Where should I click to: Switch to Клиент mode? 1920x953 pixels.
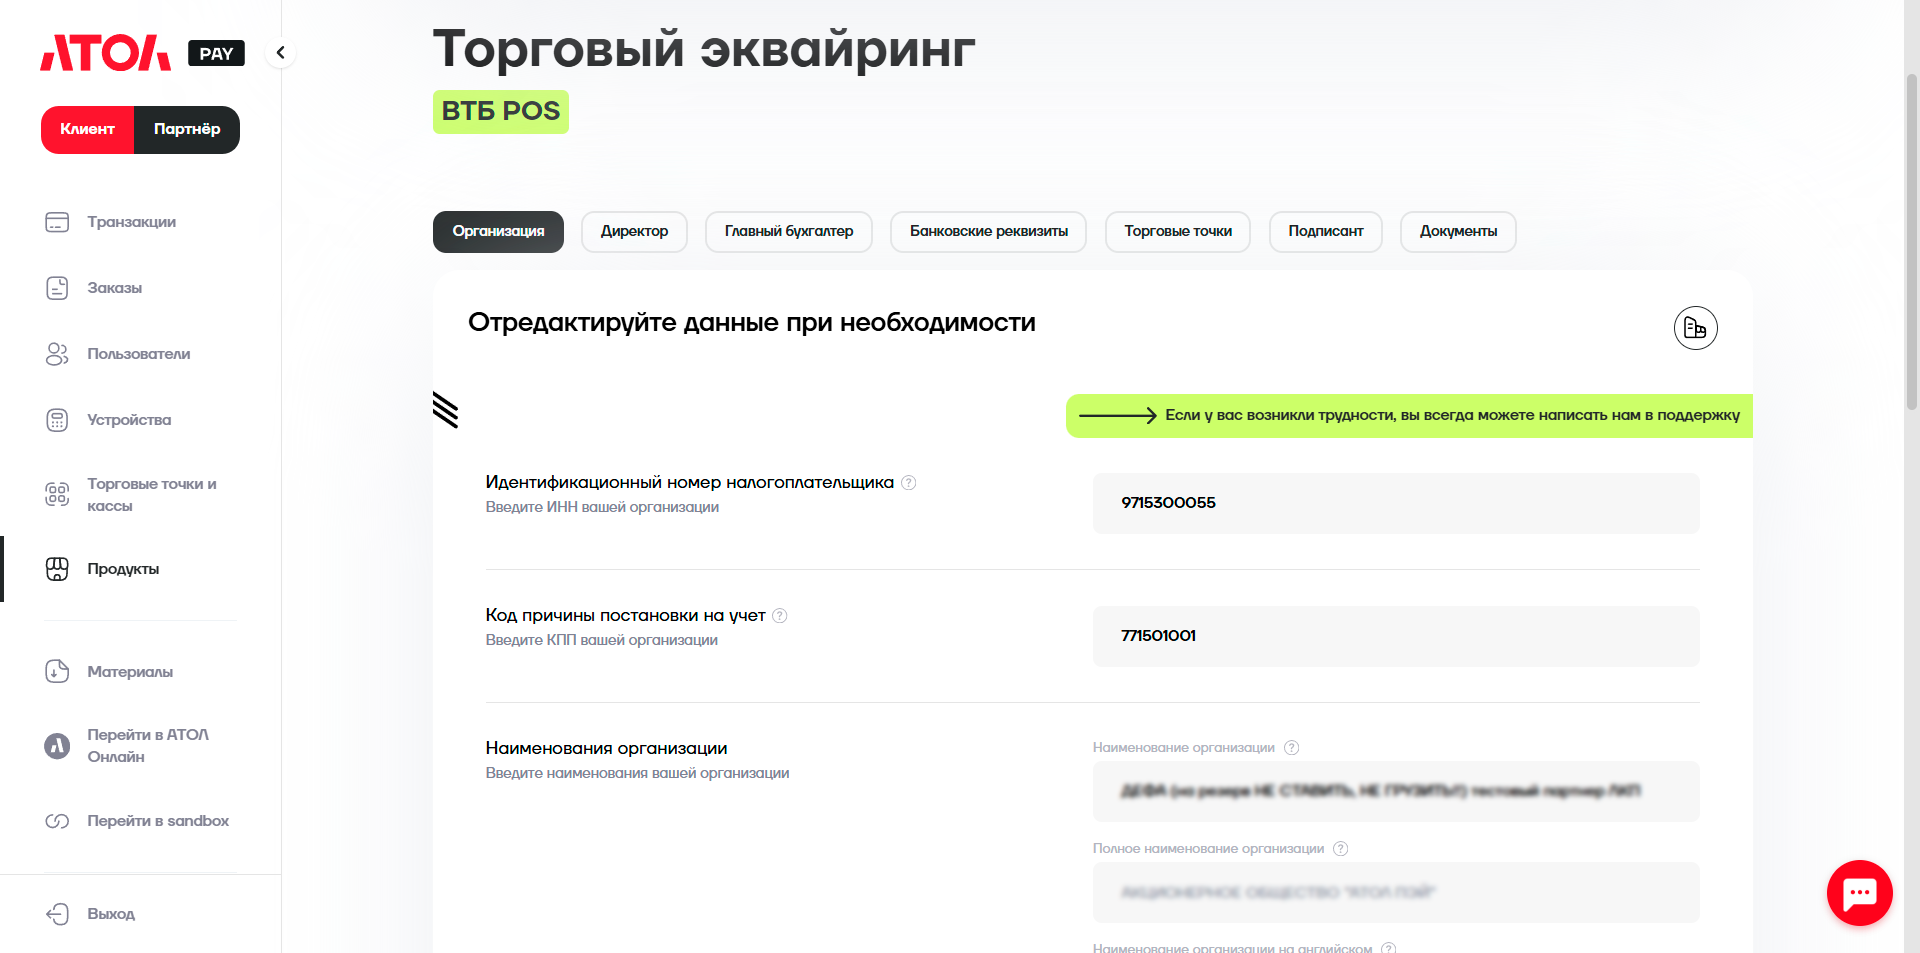87,130
